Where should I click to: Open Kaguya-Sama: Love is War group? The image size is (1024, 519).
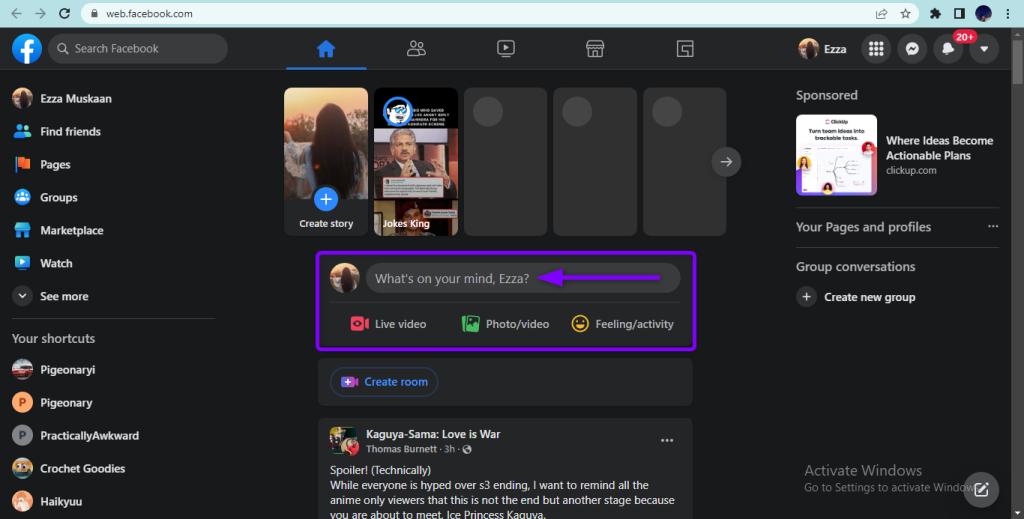coord(433,434)
